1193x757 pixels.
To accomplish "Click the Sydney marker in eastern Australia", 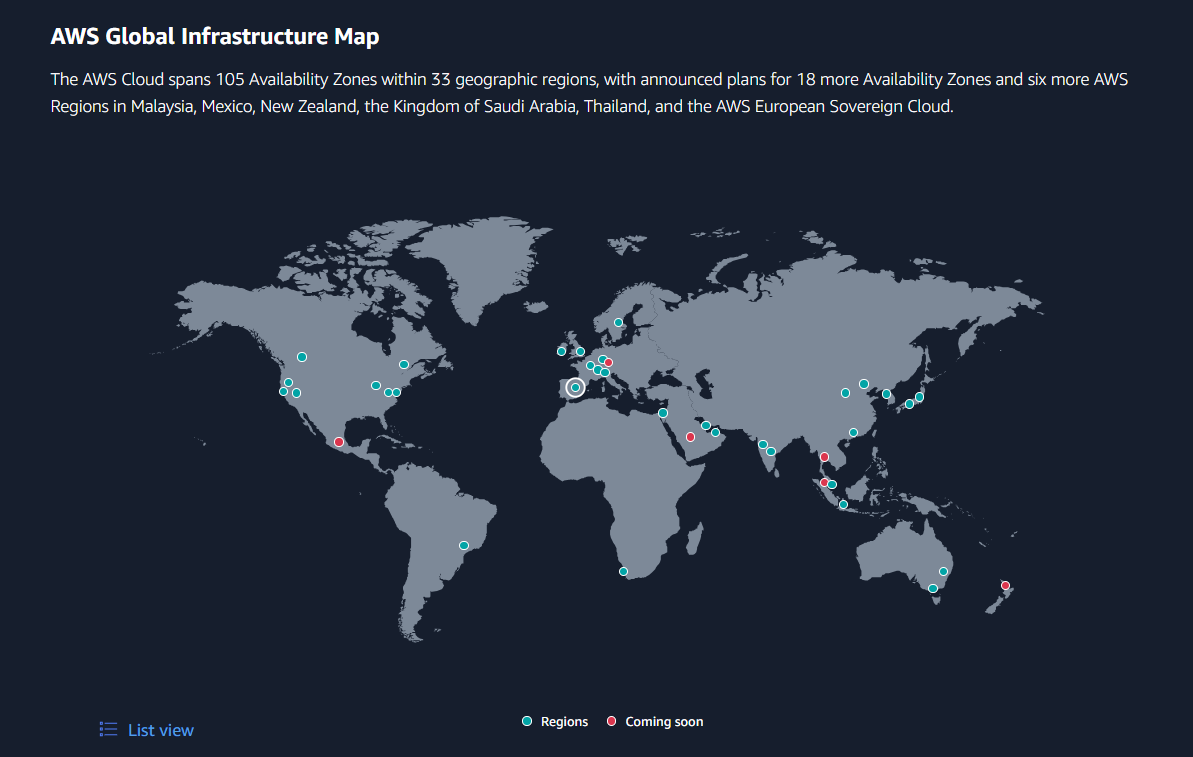I will pos(943,571).
